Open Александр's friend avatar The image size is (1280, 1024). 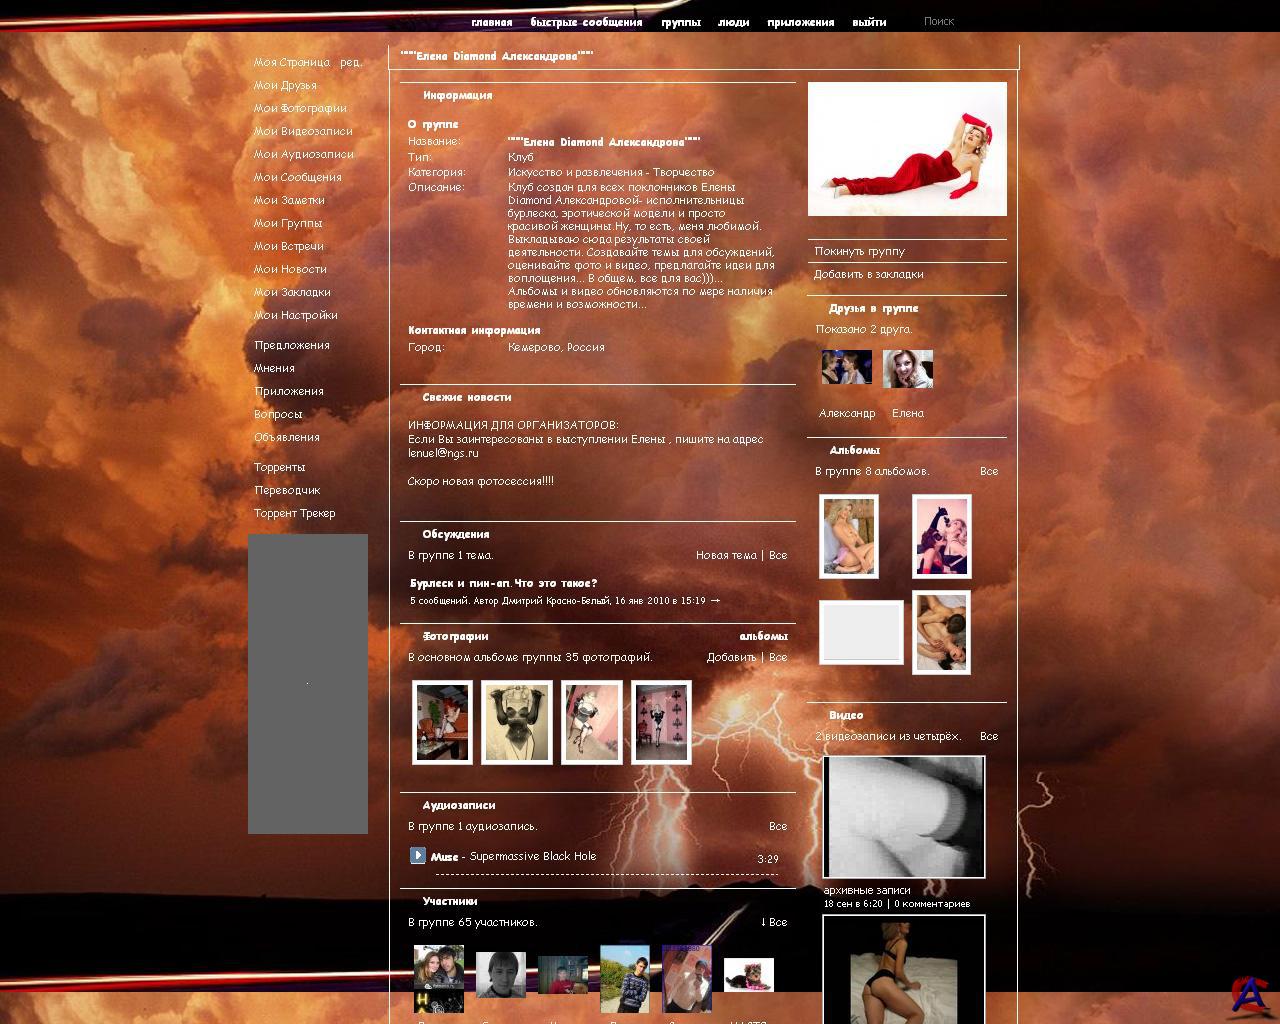tap(846, 368)
